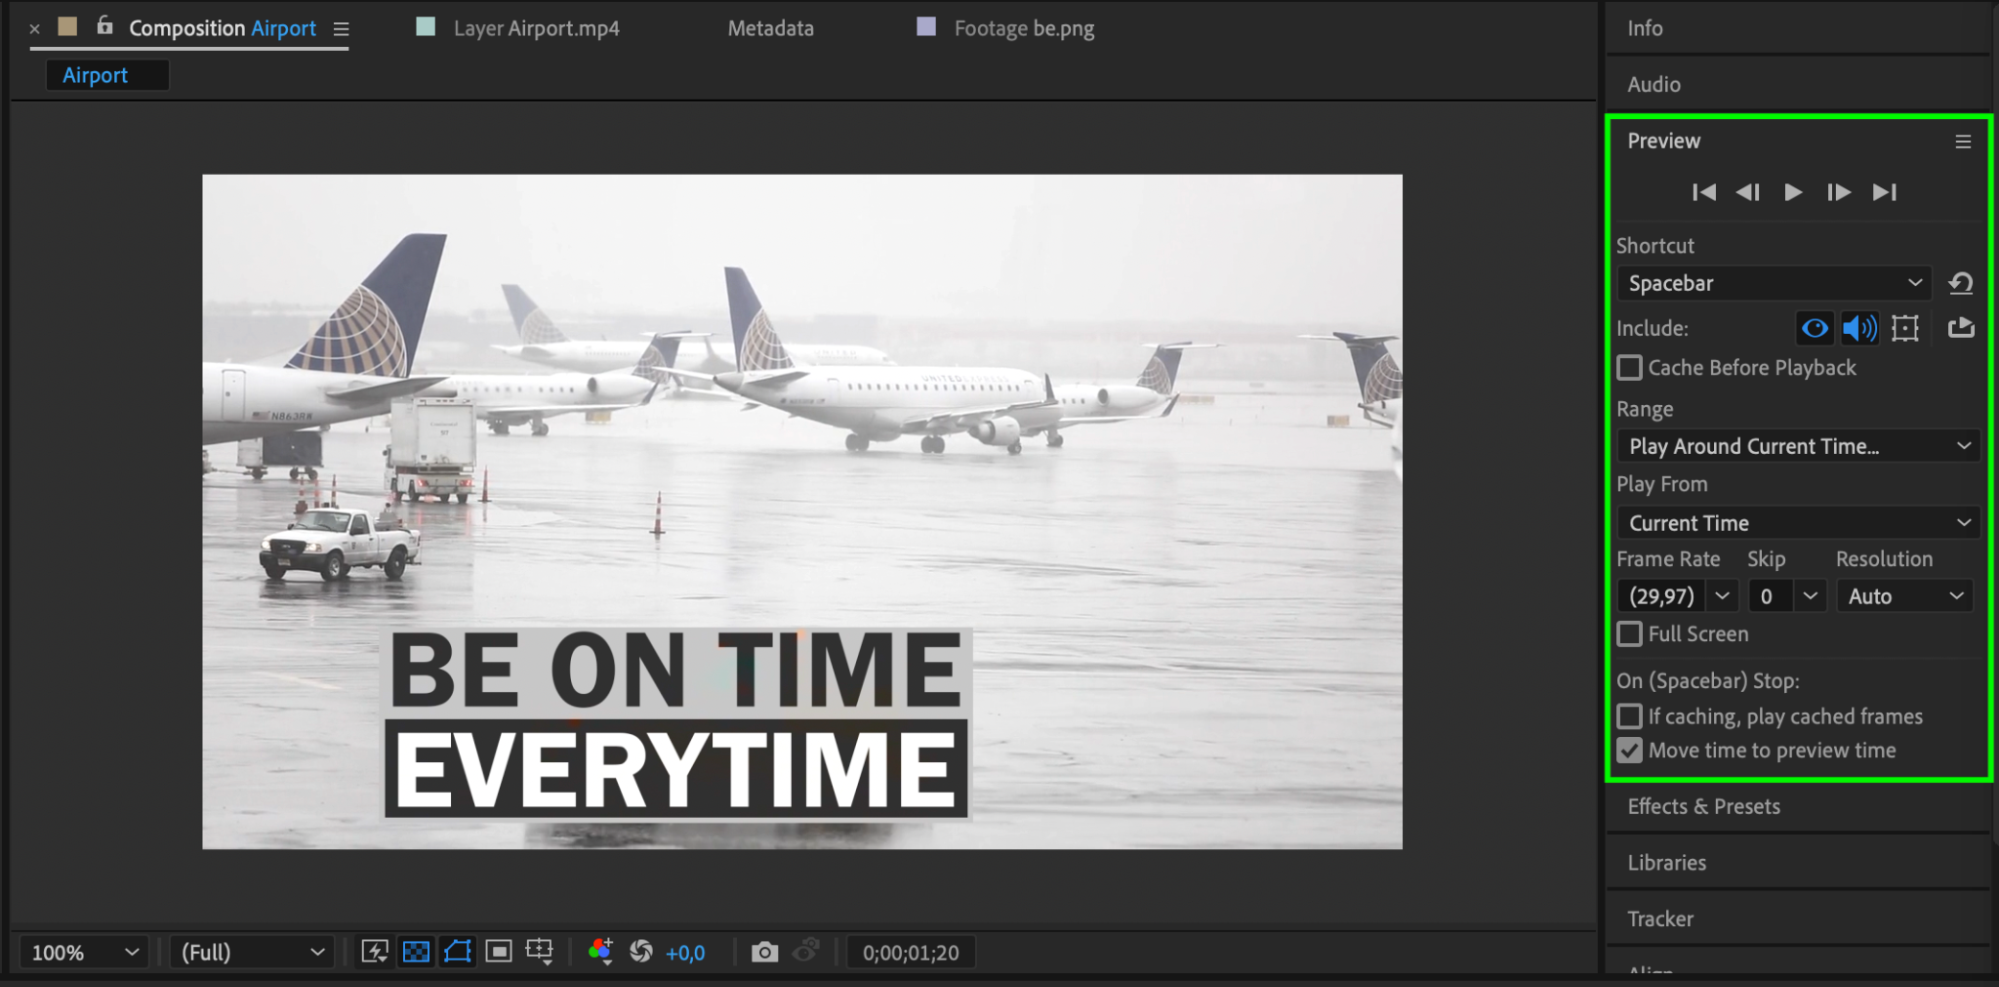Toggle video include eye icon in Preview
This screenshot has height=987, width=1999.
(x=1814, y=328)
